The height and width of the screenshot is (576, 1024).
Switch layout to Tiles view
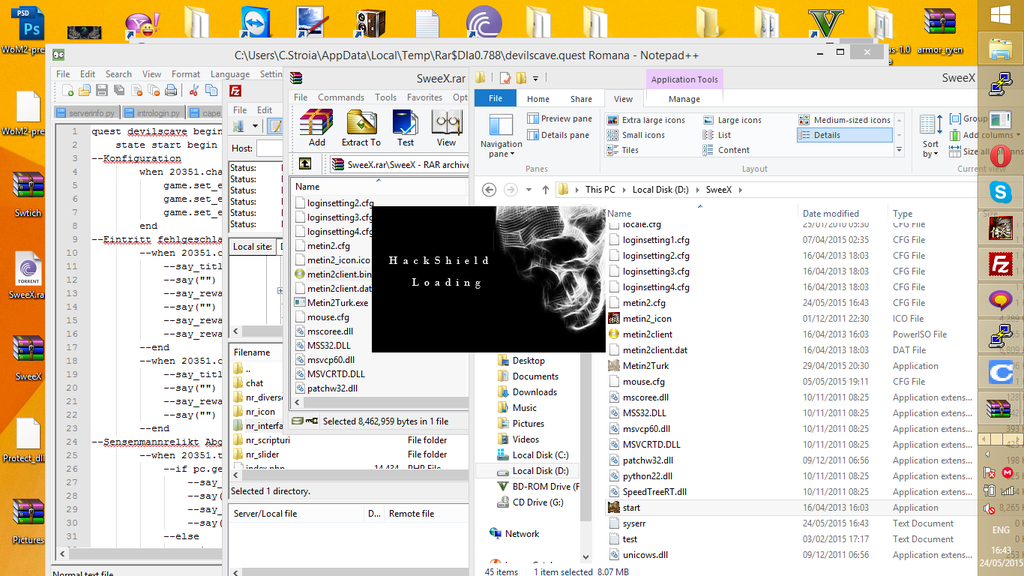pyautogui.click(x=623, y=150)
